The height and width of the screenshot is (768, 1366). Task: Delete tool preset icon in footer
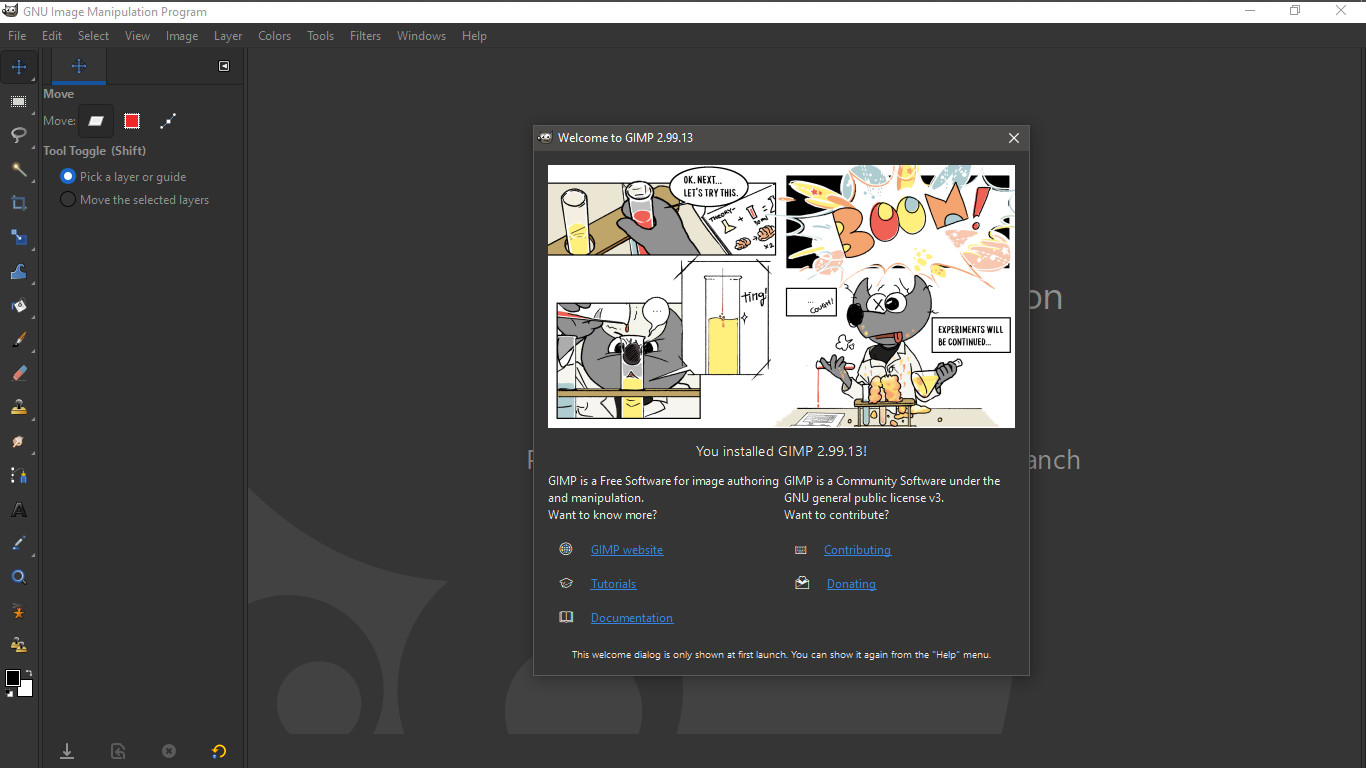click(169, 751)
